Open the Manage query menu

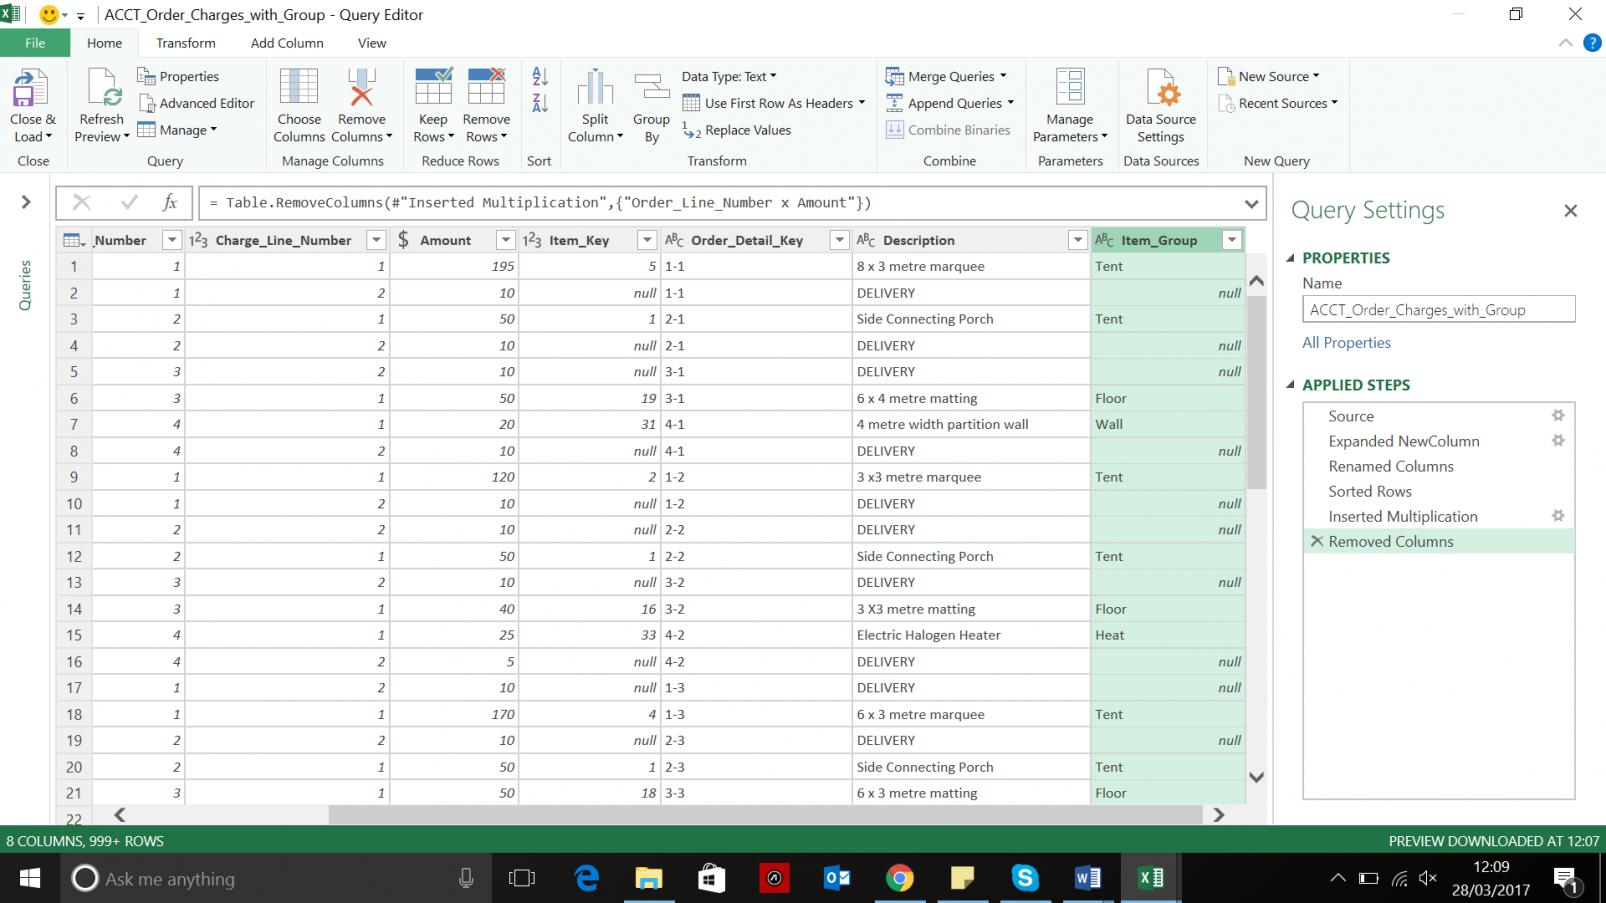click(177, 130)
